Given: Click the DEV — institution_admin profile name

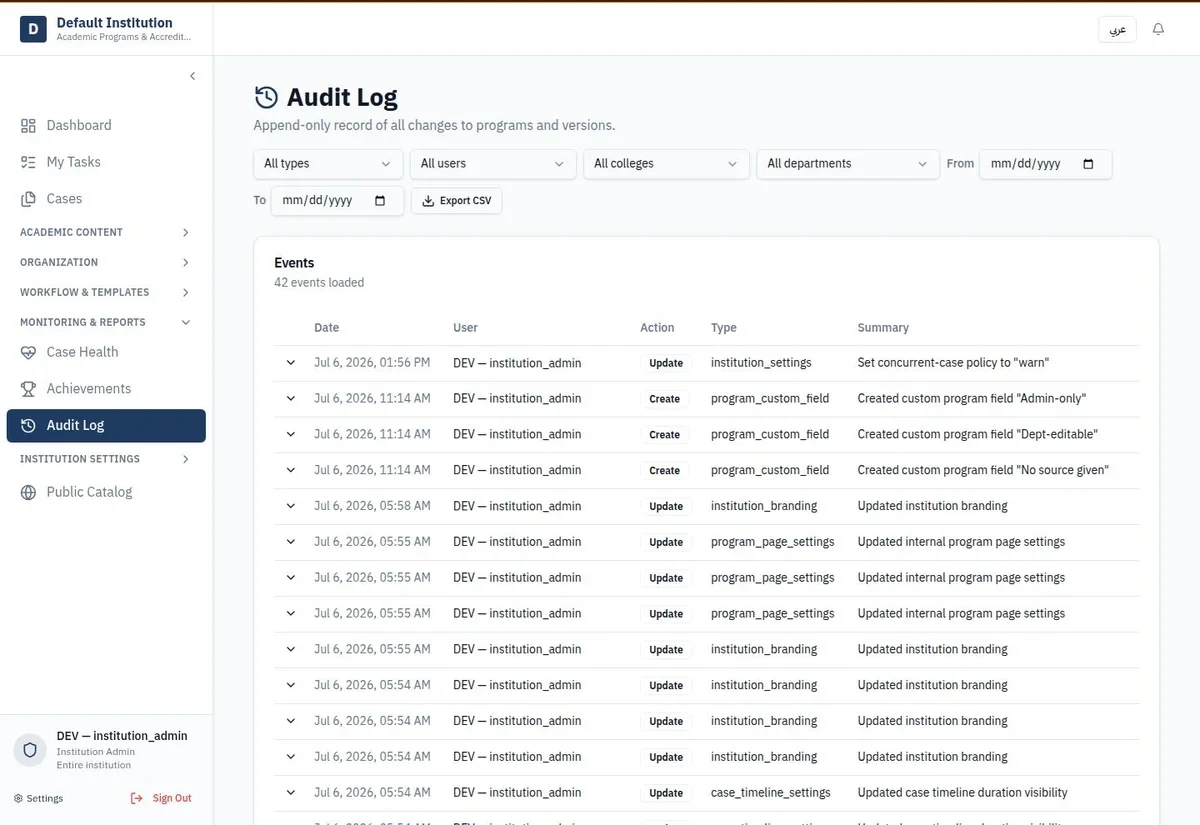Looking at the screenshot, I should point(122,736).
